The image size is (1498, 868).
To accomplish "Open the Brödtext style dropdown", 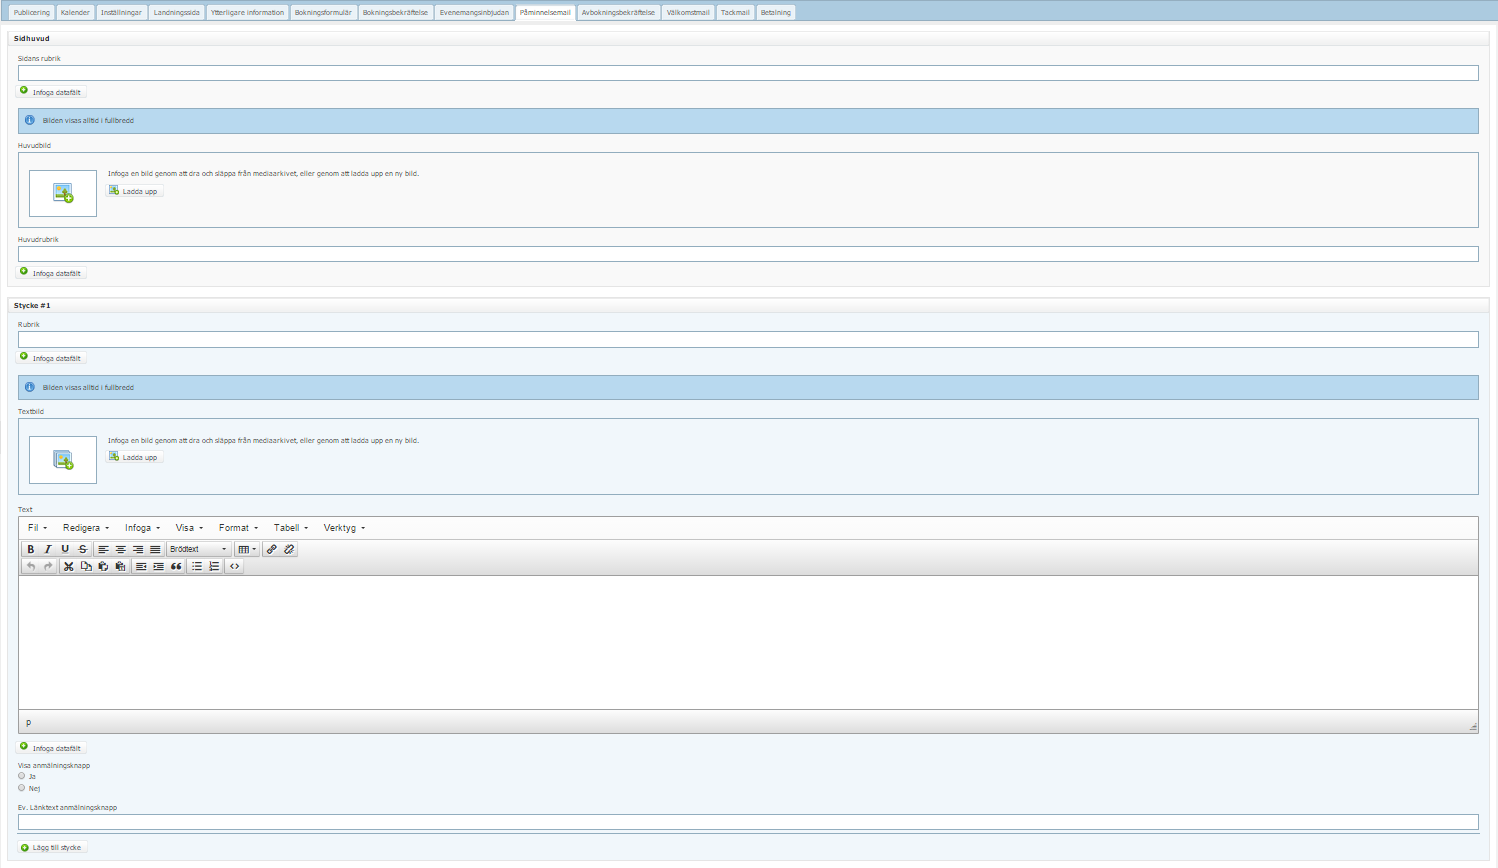I will [x=199, y=549].
